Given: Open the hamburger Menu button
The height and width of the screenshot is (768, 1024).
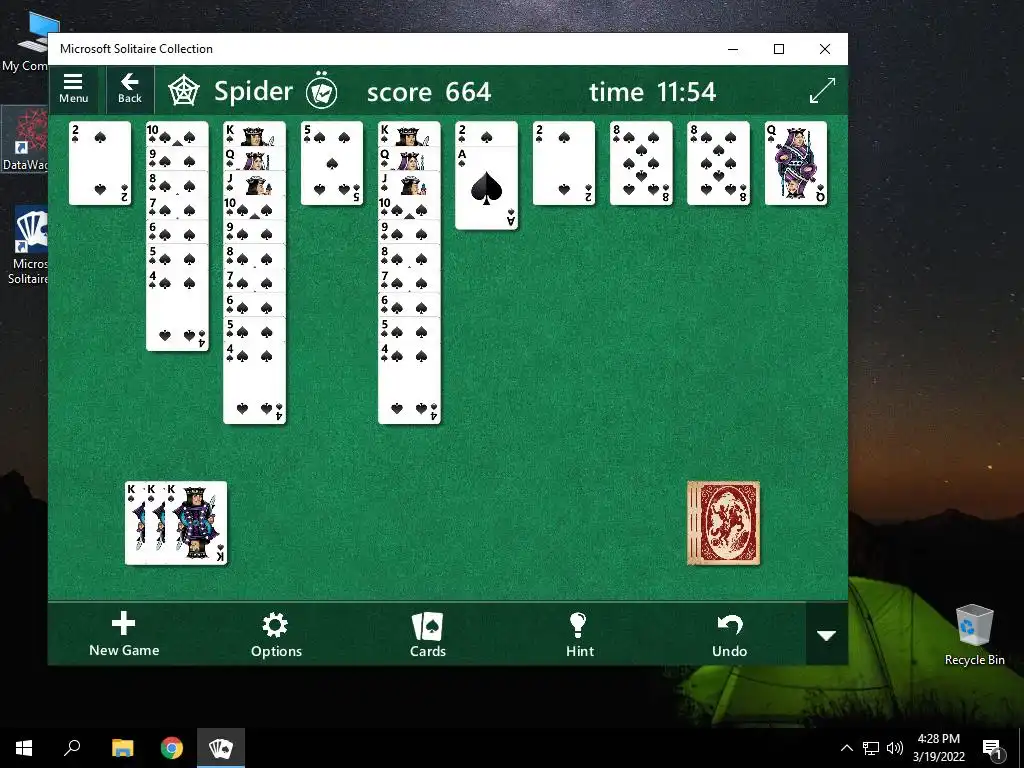Looking at the screenshot, I should 73,89.
